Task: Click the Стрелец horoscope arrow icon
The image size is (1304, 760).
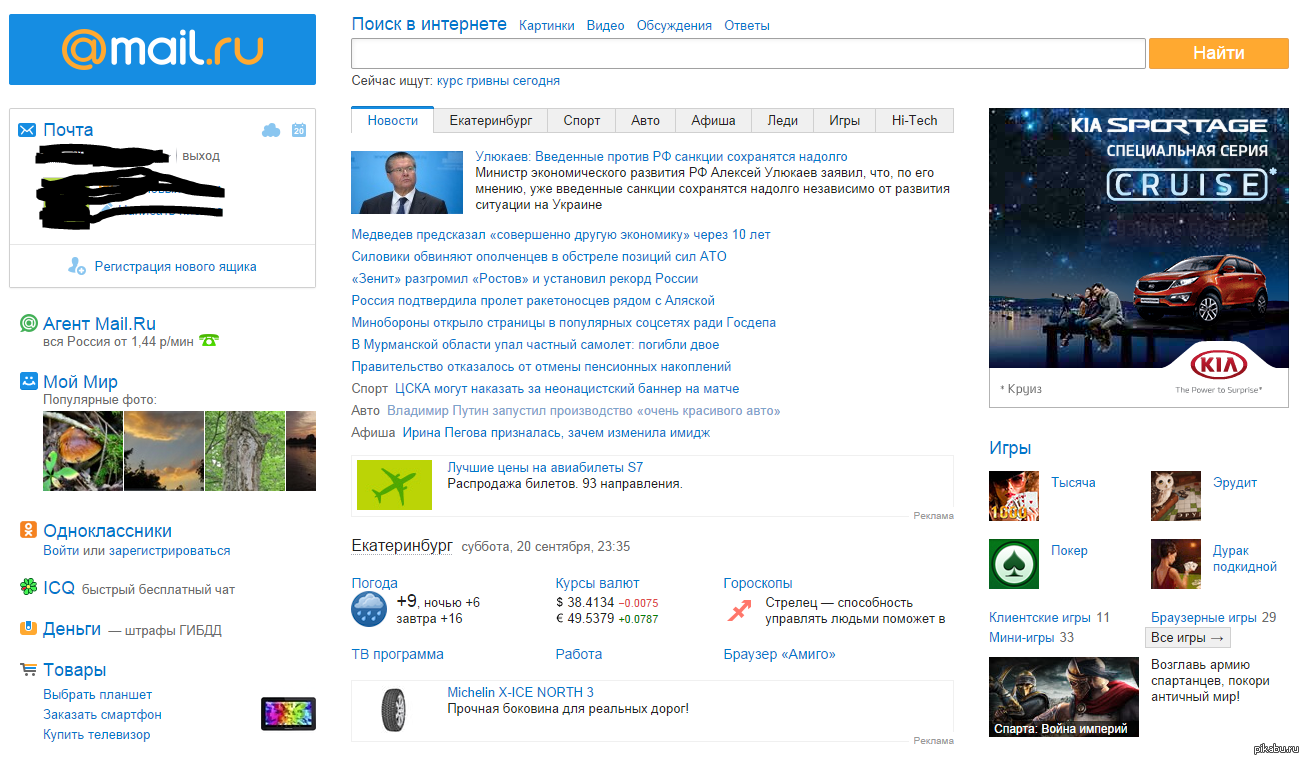Action: pyautogui.click(x=739, y=610)
